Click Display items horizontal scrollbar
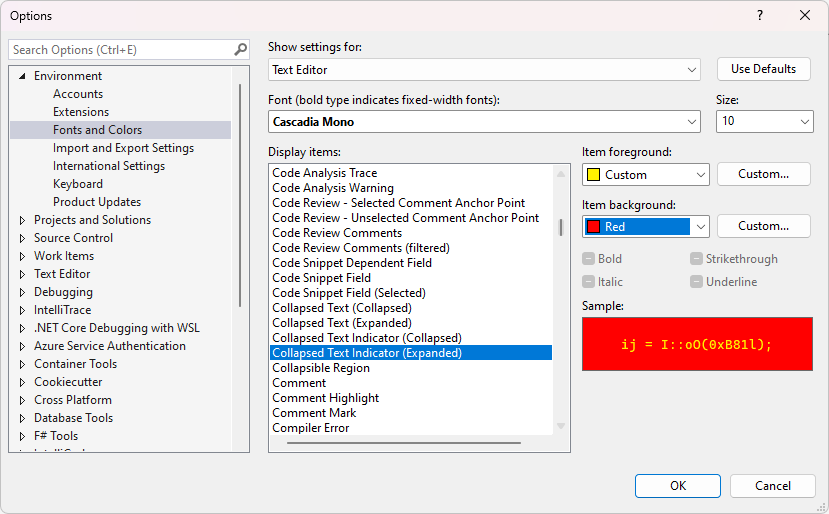Image resolution: width=829 pixels, height=514 pixels. coord(404,443)
